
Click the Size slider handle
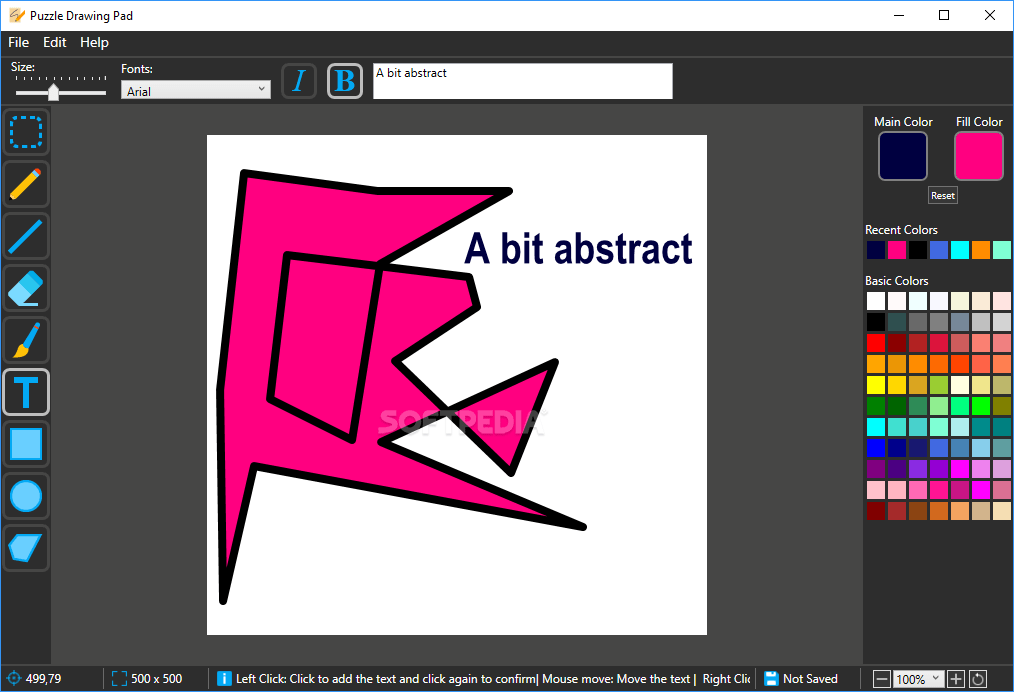click(x=54, y=92)
